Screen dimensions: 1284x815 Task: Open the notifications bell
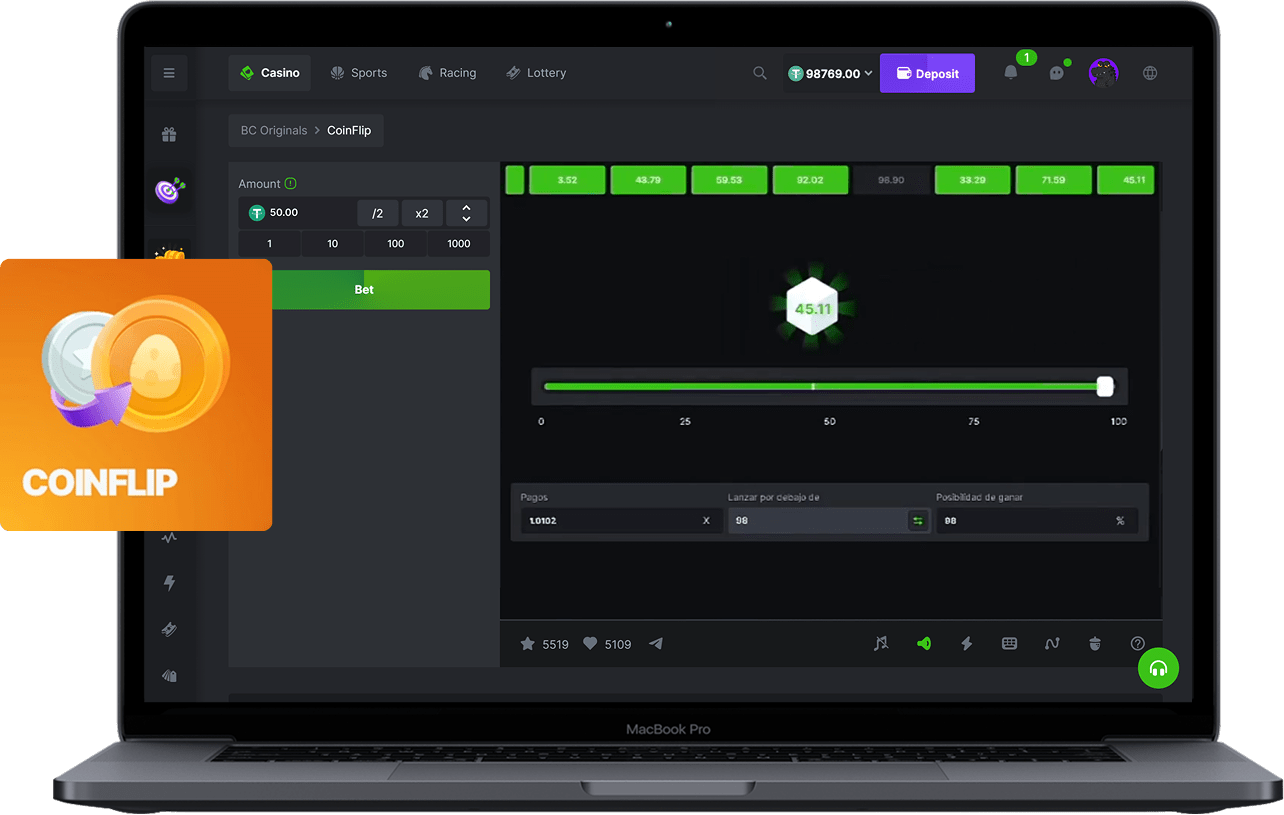click(x=1011, y=73)
